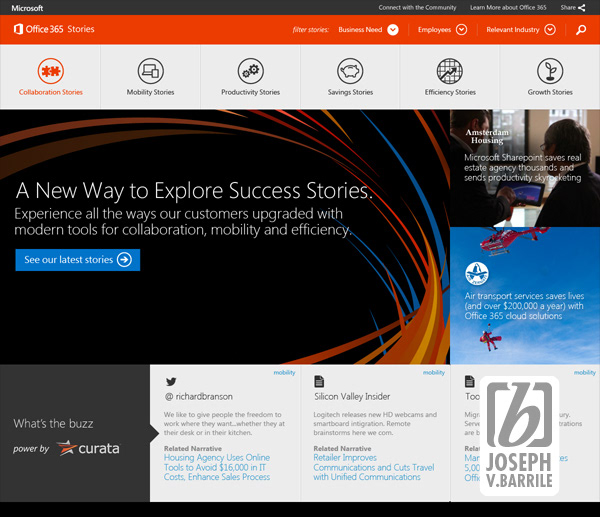The width and height of the screenshot is (600, 517).
Task: Select the Collaboration Stories puzzle icon
Action: coord(51,71)
